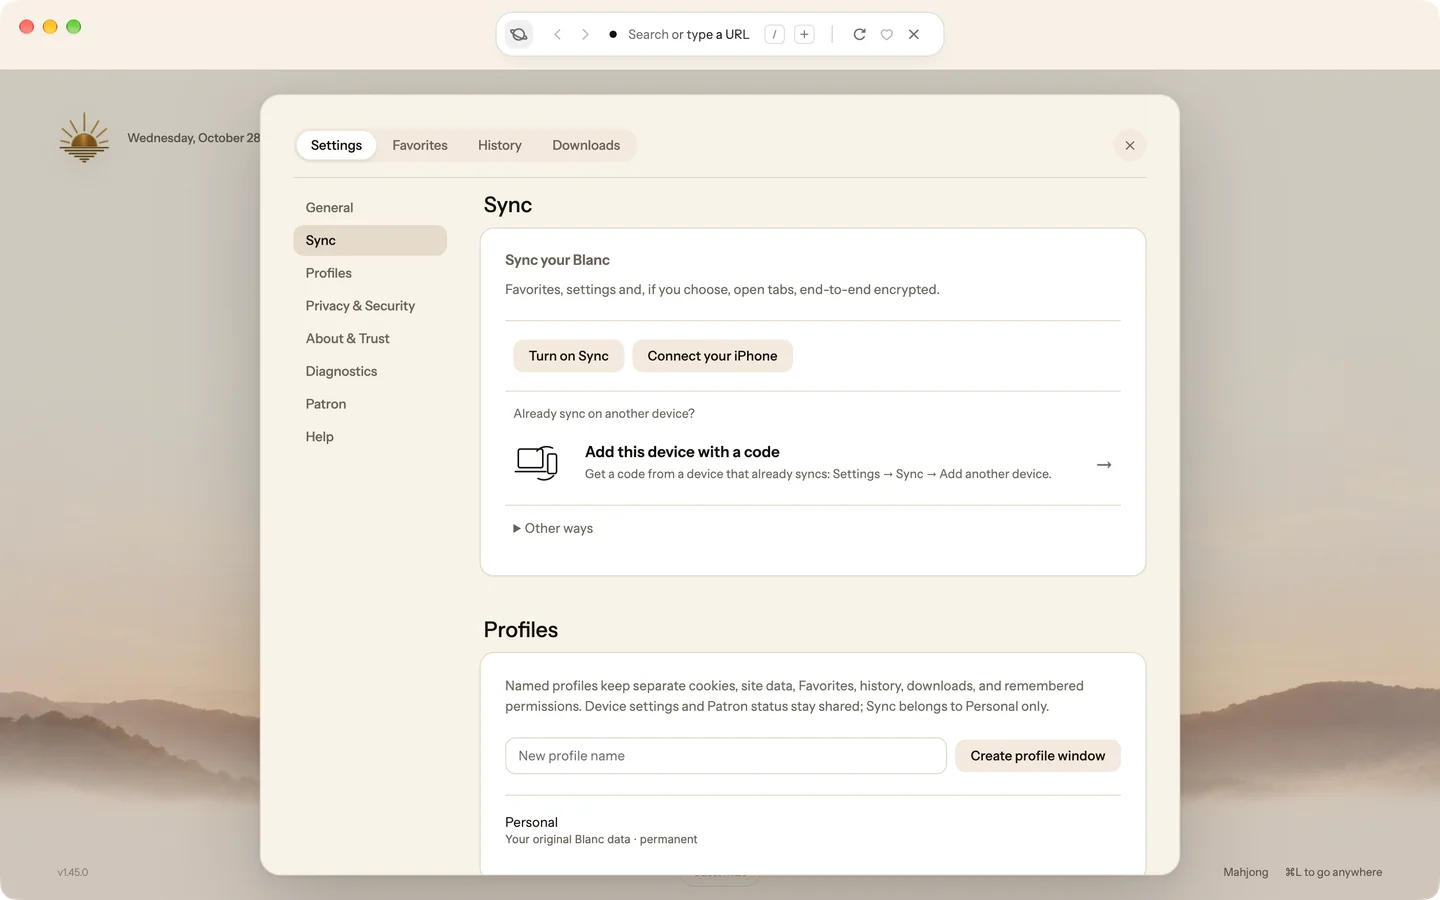Click the Search or type a URL field
This screenshot has width=1440, height=900.
688,34
